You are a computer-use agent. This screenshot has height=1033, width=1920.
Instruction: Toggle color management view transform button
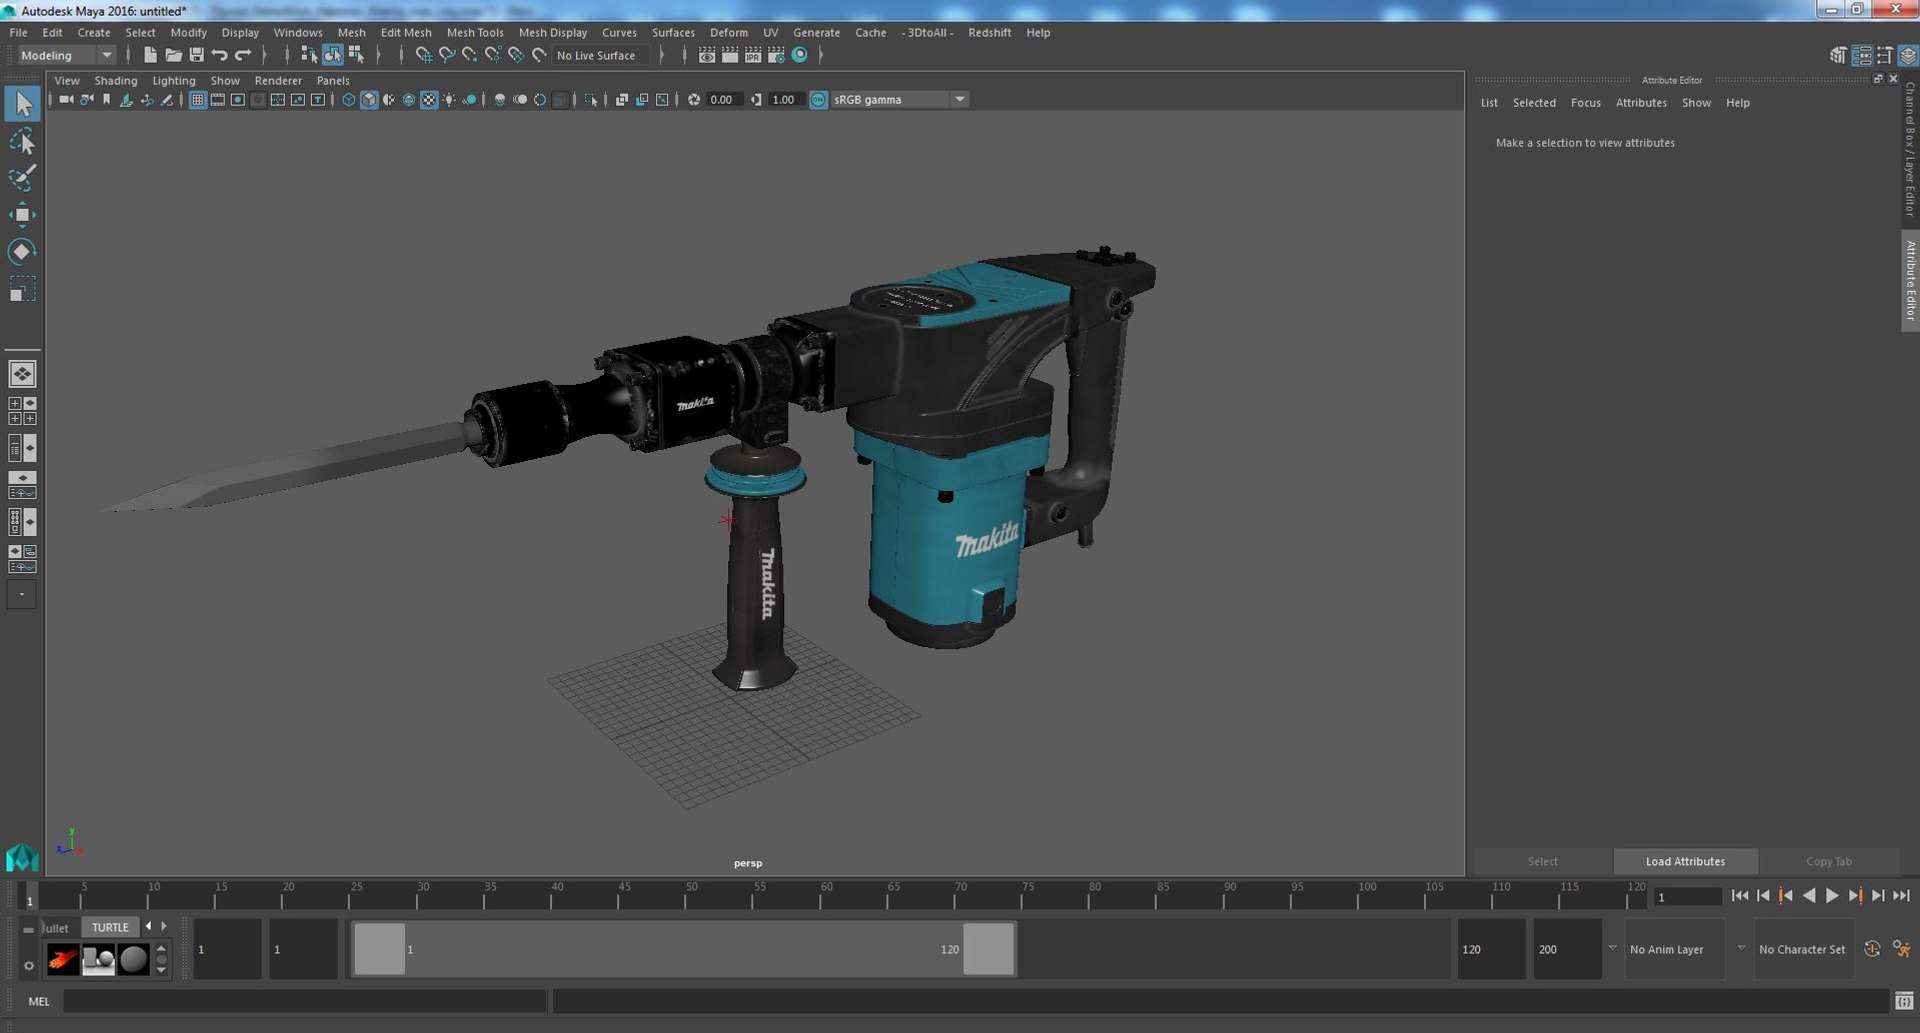coord(818,100)
